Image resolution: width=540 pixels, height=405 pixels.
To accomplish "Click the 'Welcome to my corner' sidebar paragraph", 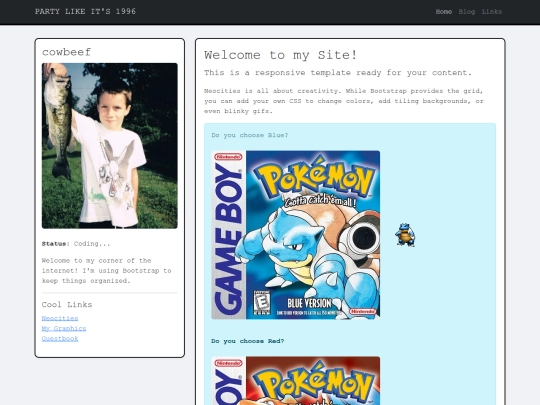I will point(107,271).
